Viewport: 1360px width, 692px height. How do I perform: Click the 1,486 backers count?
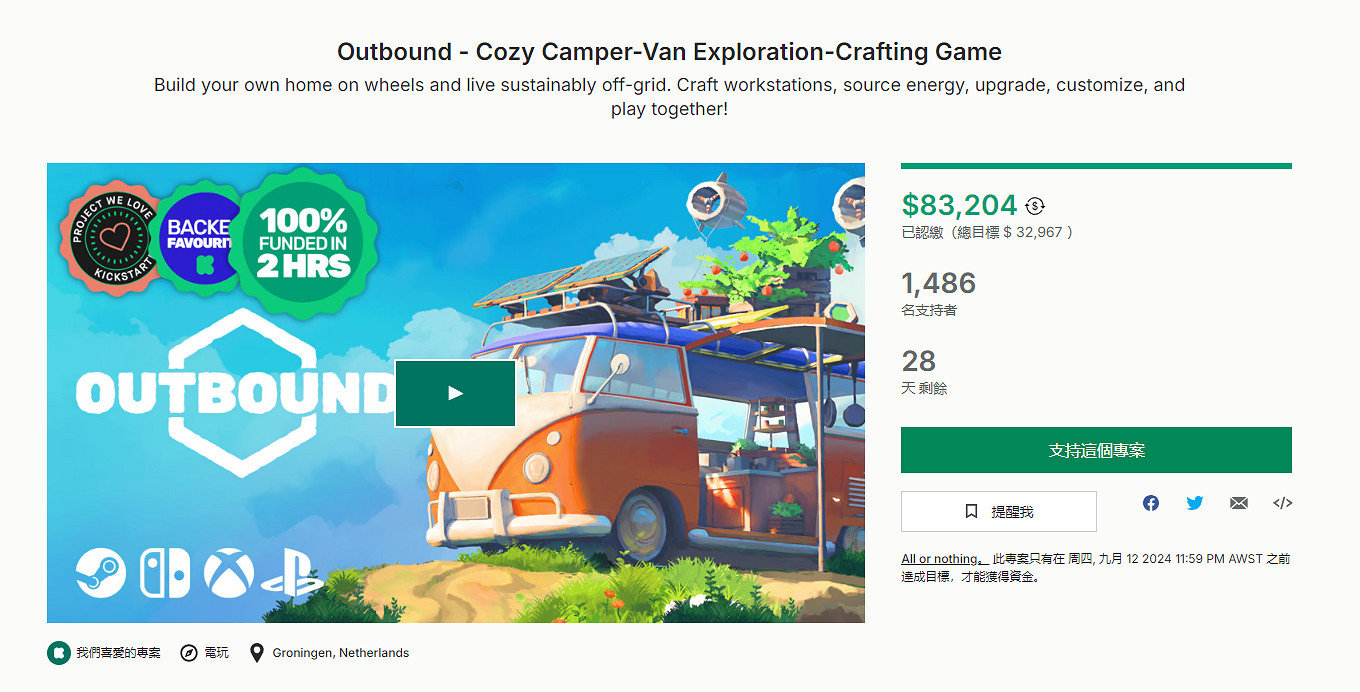938,283
